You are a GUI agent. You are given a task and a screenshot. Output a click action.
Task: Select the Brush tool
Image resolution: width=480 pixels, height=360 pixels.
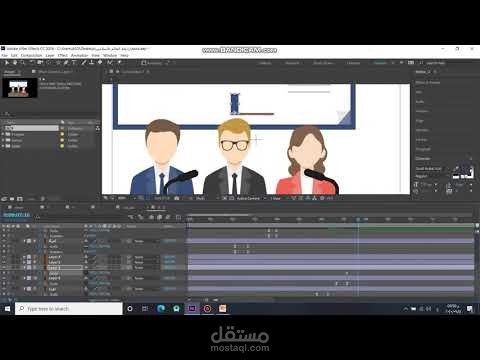click(83, 63)
